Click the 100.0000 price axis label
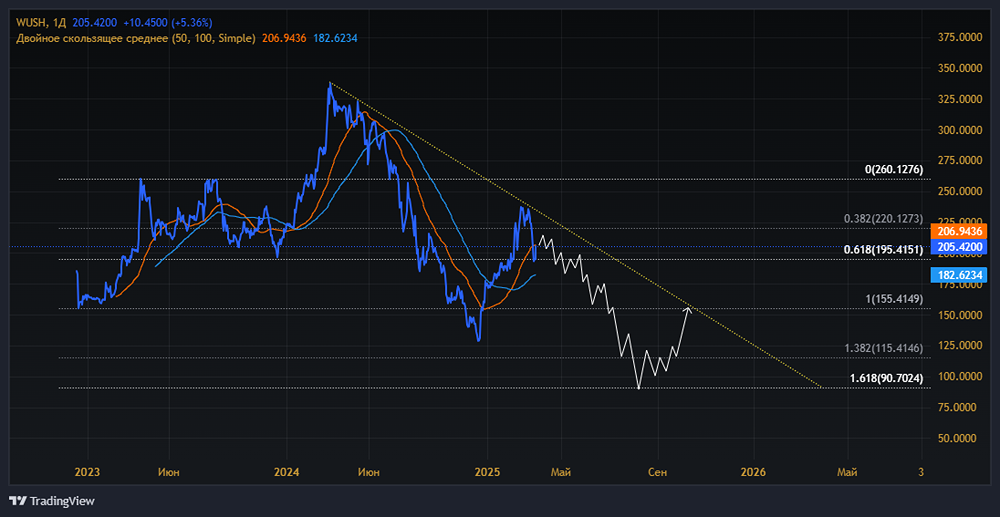Screen dimensions: 1000x517 point(960,377)
